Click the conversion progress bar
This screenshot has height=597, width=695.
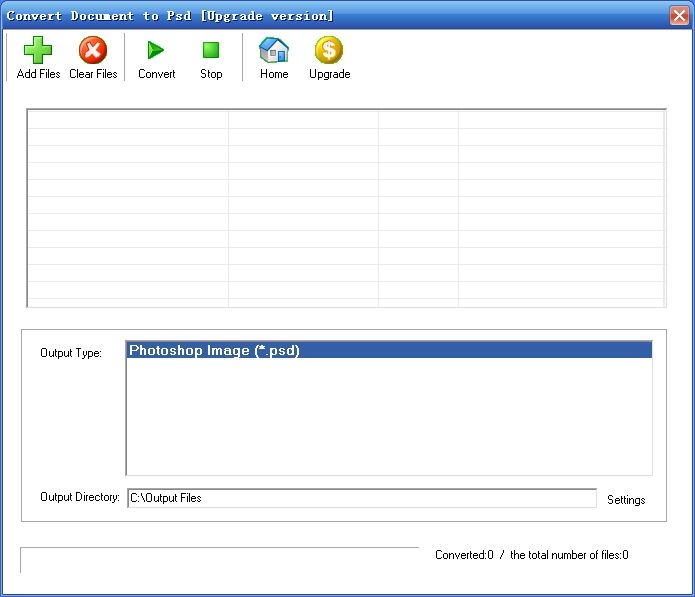[x=219, y=560]
